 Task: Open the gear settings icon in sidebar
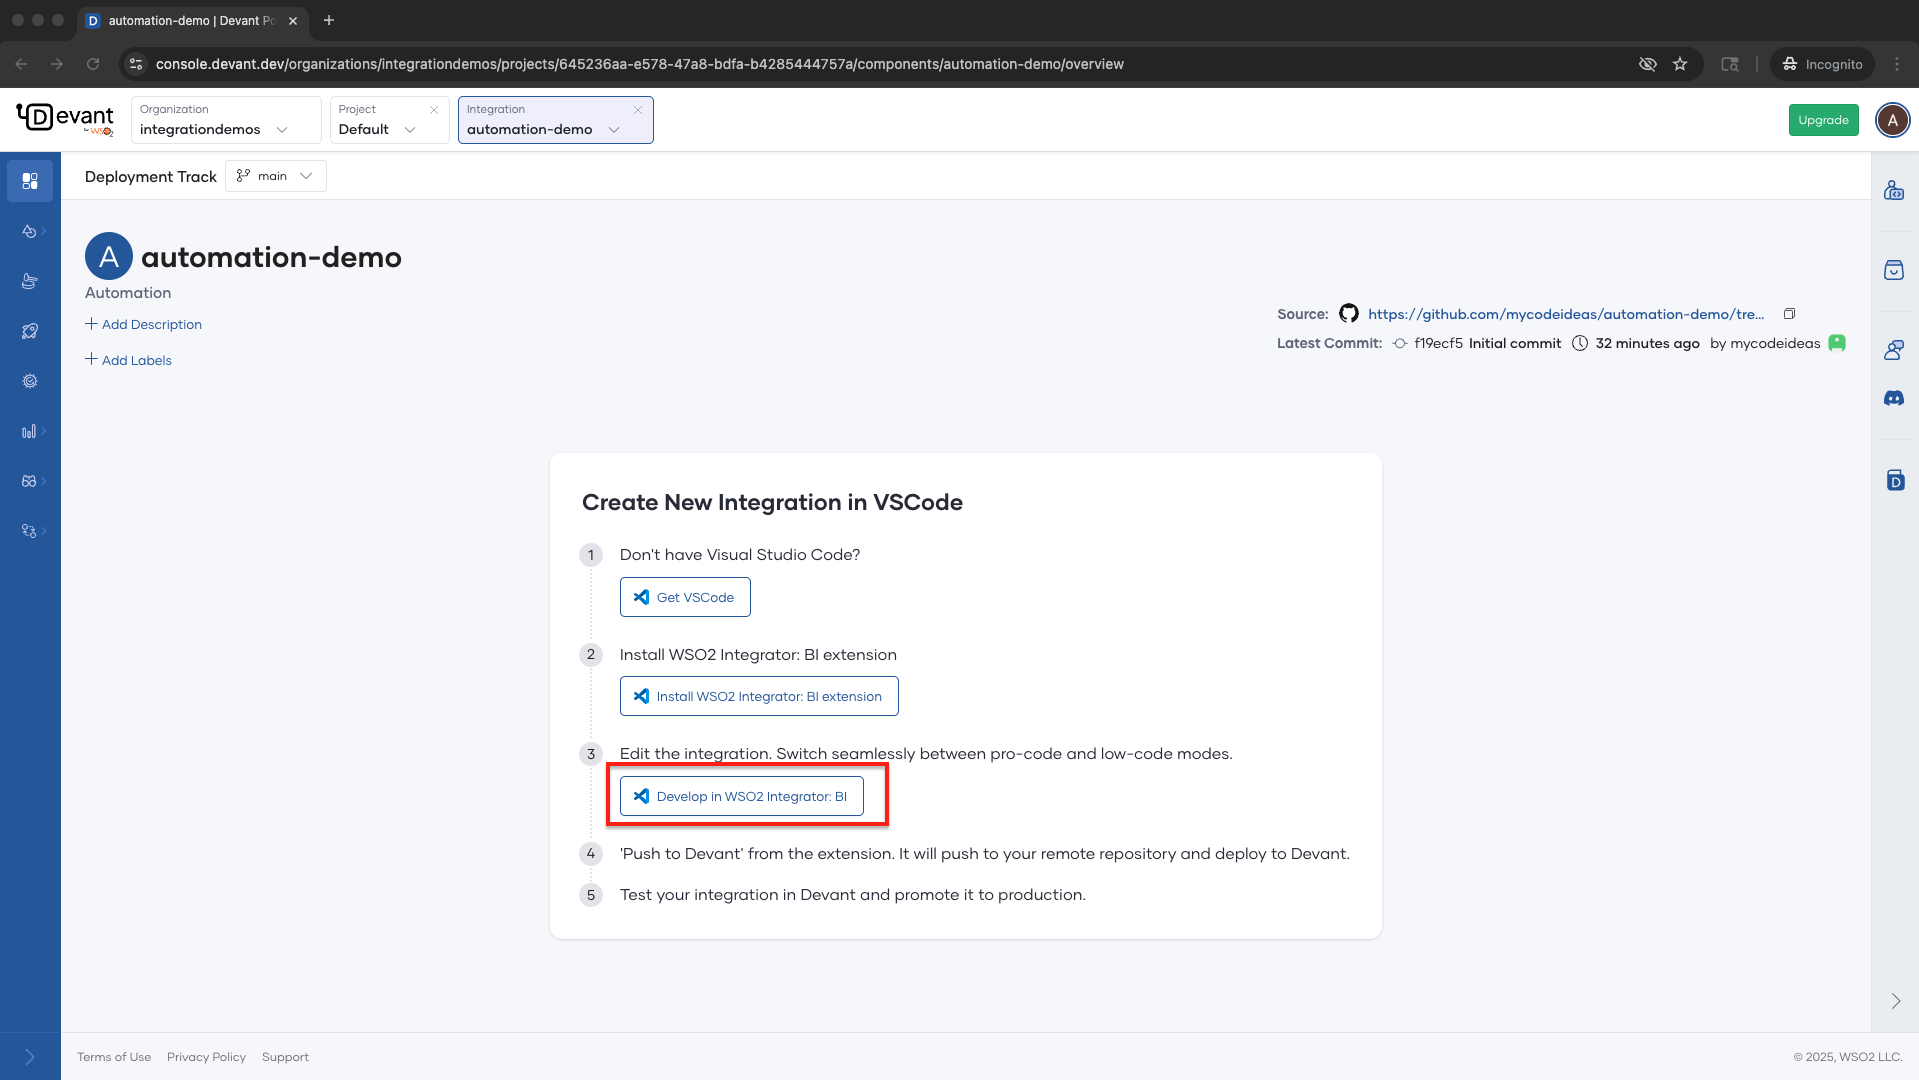pos(30,381)
